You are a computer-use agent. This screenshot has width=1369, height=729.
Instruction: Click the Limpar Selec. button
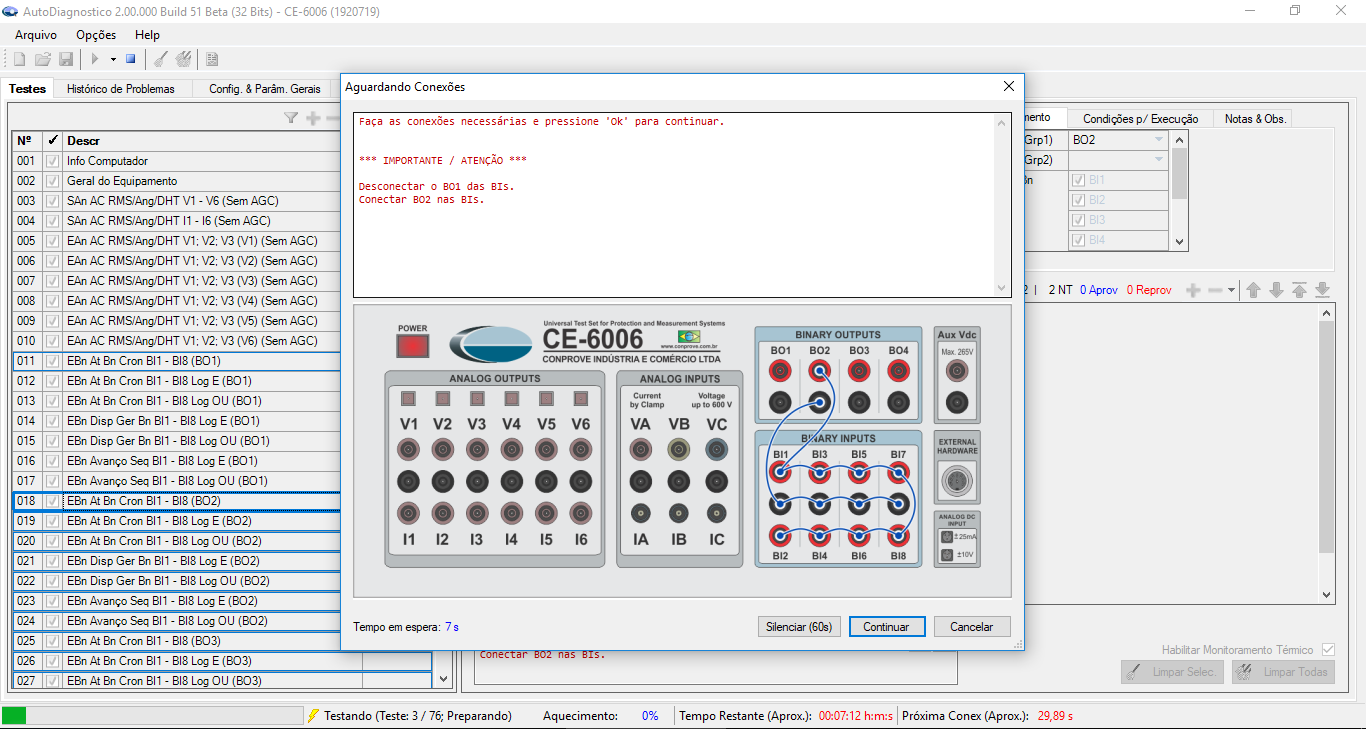point(1174,672)
